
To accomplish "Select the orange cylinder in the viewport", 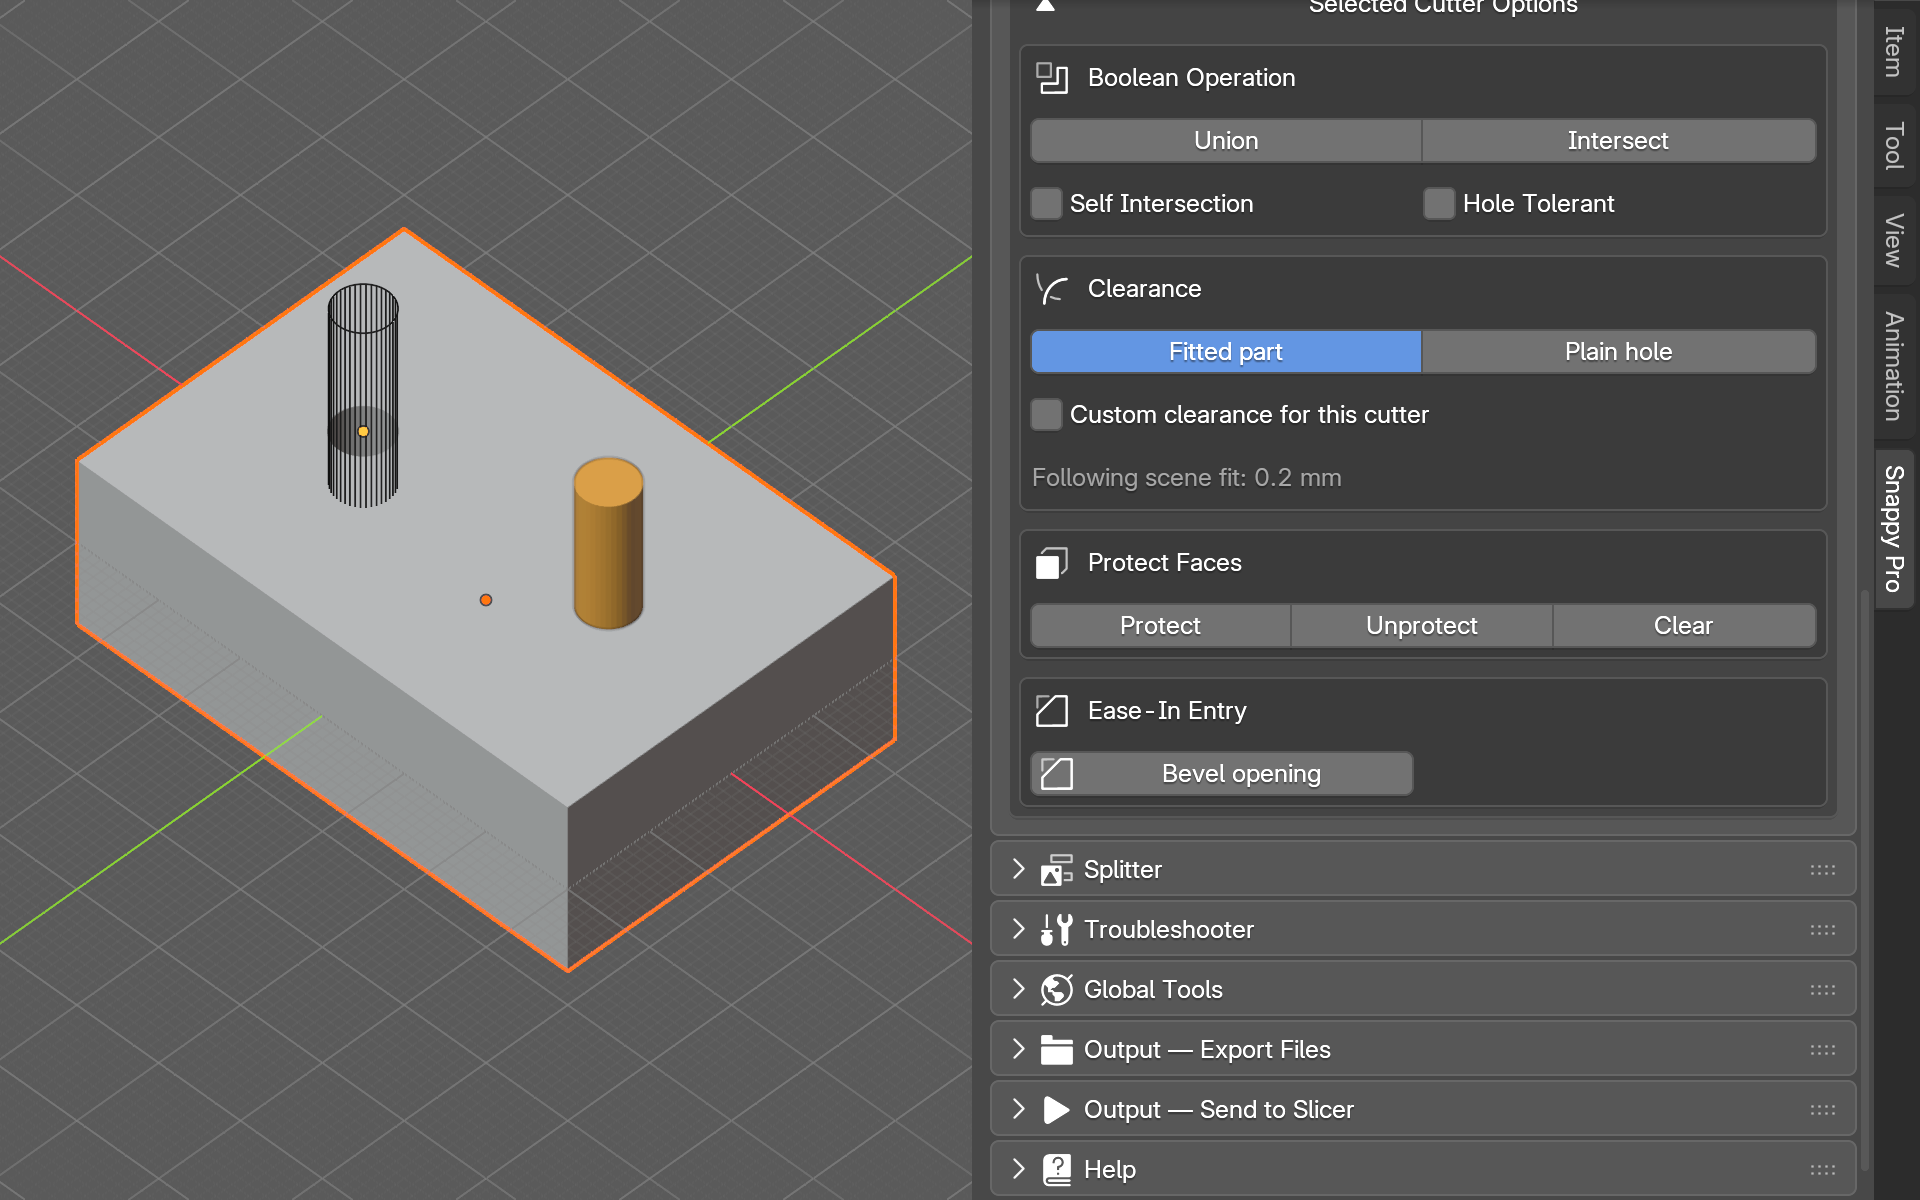I will click(x=608, y=545).
